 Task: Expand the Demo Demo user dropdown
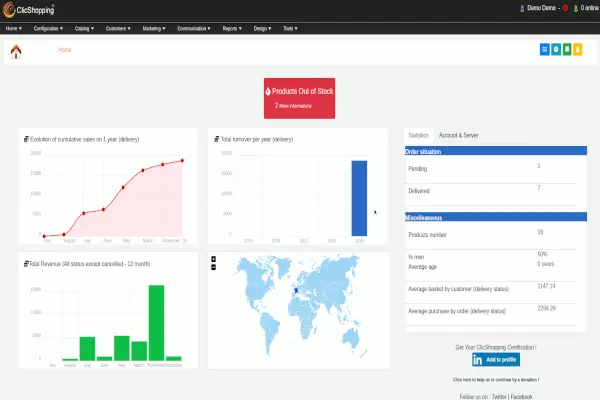541,8
